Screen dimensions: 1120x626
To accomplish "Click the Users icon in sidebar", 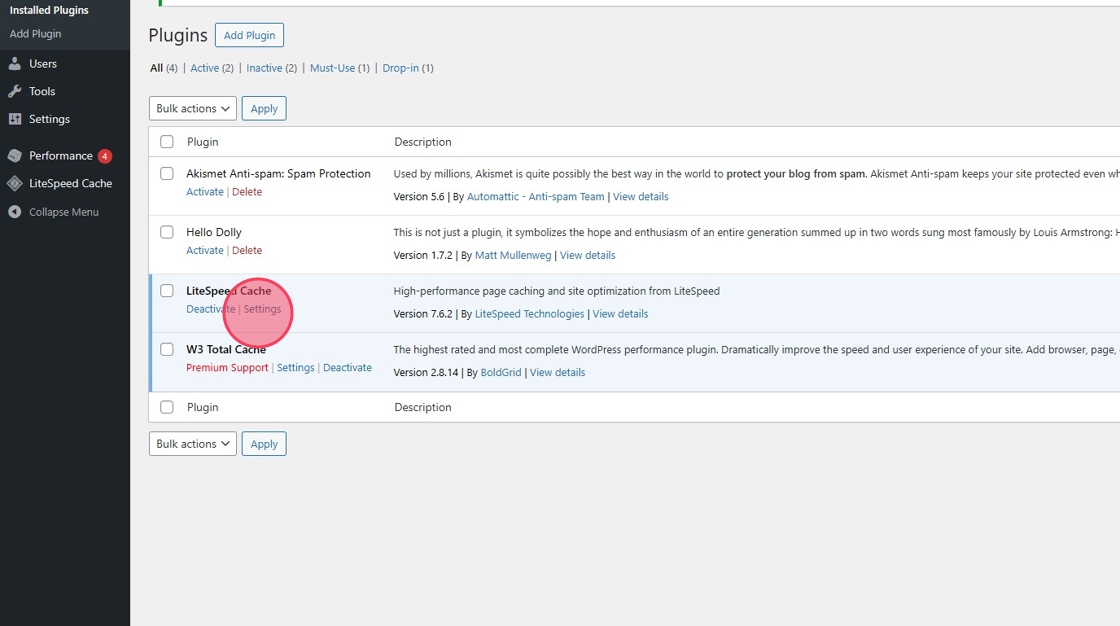I will pyautogui.click(x=15, y=64).
